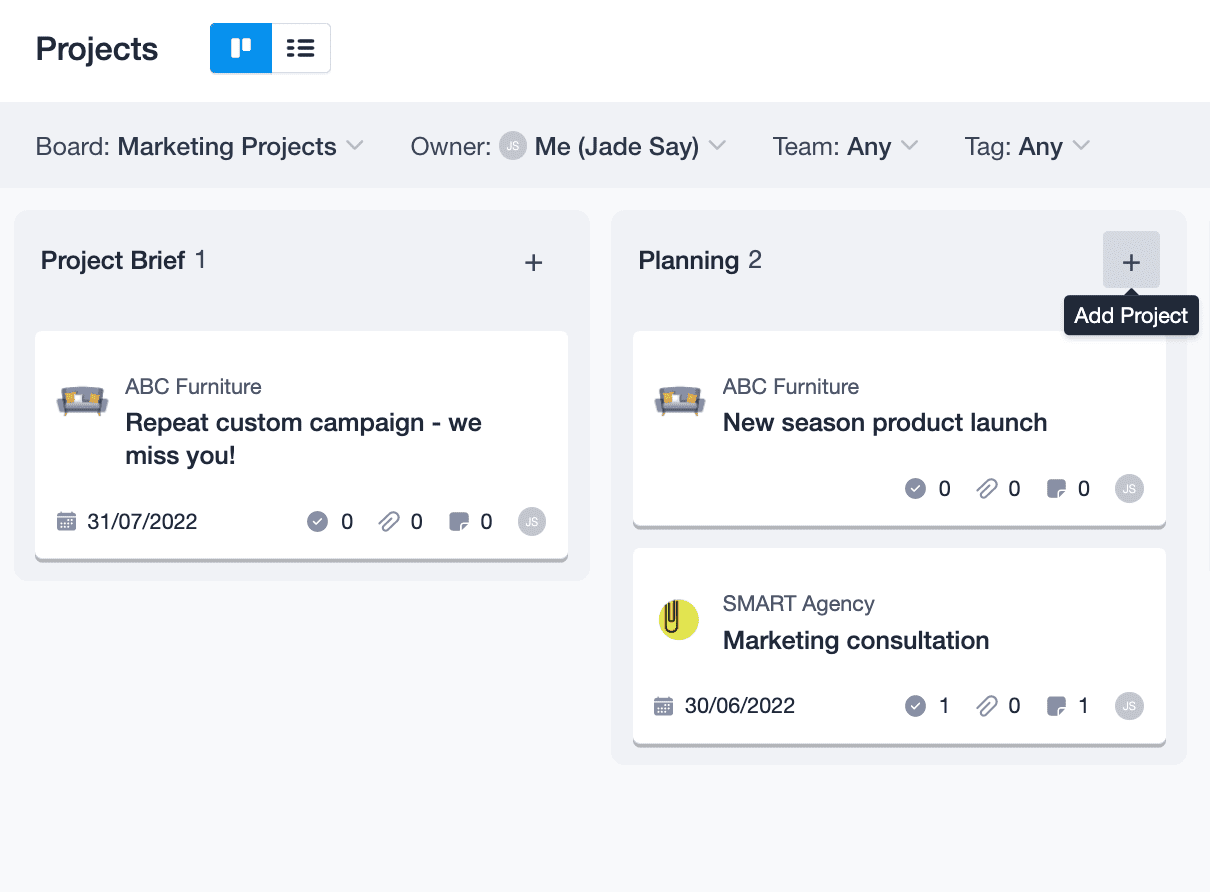Click SMART Agency paperclip logo
Image resolution: width=1210 pixels, height=892 pixels.
[x=678, y=620]
